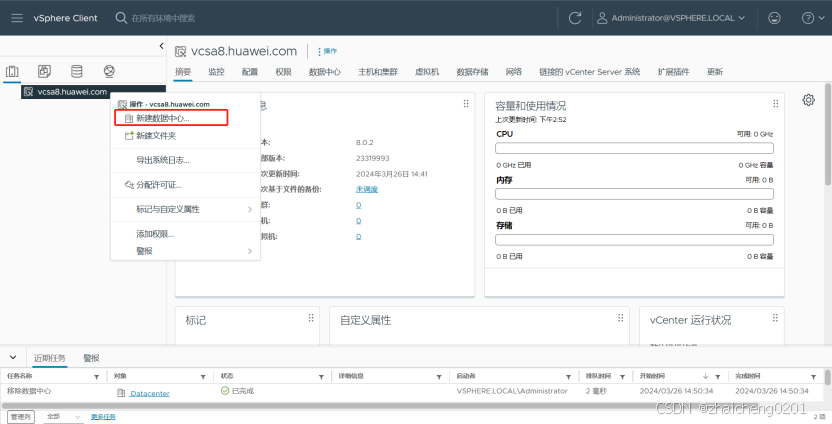Grab the vCenter details card drag handle

coord(466,103)
